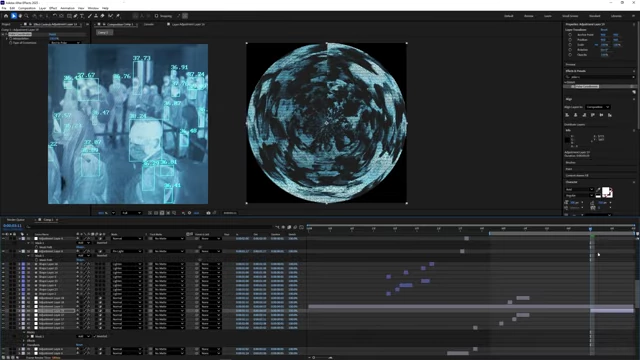Image resolution: width=640 pixels, height=360 pixels.
Task: Select the Brush tool
Action: 90,16
